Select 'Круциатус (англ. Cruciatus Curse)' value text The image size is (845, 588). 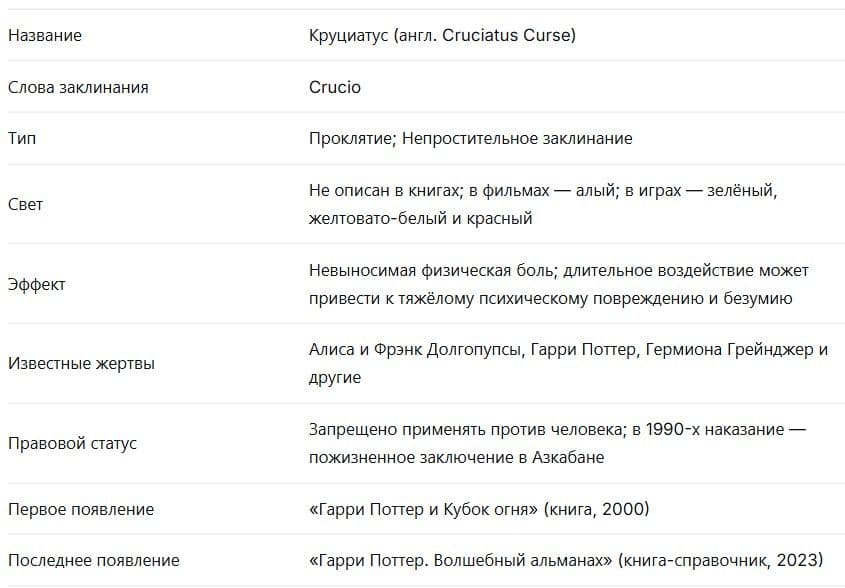[442, 36]
